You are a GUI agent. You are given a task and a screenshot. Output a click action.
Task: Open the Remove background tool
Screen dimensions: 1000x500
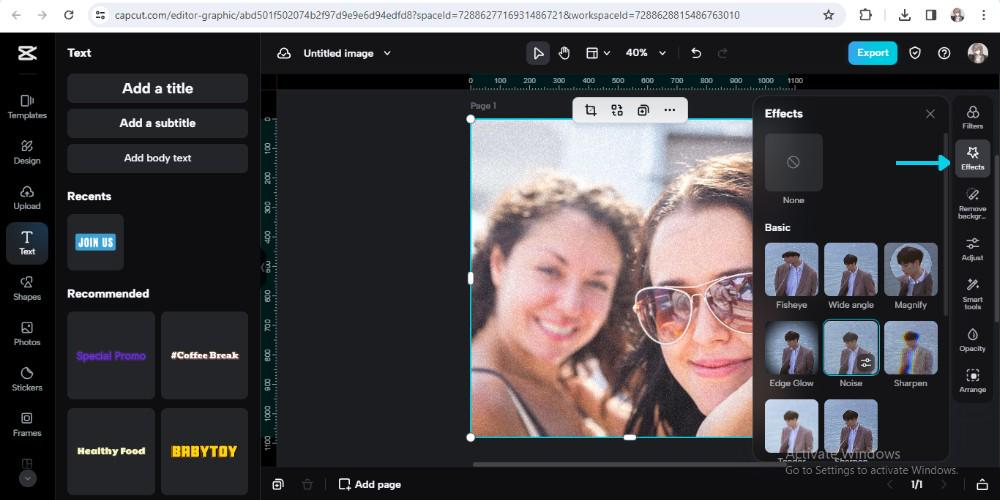pos(973,203)
